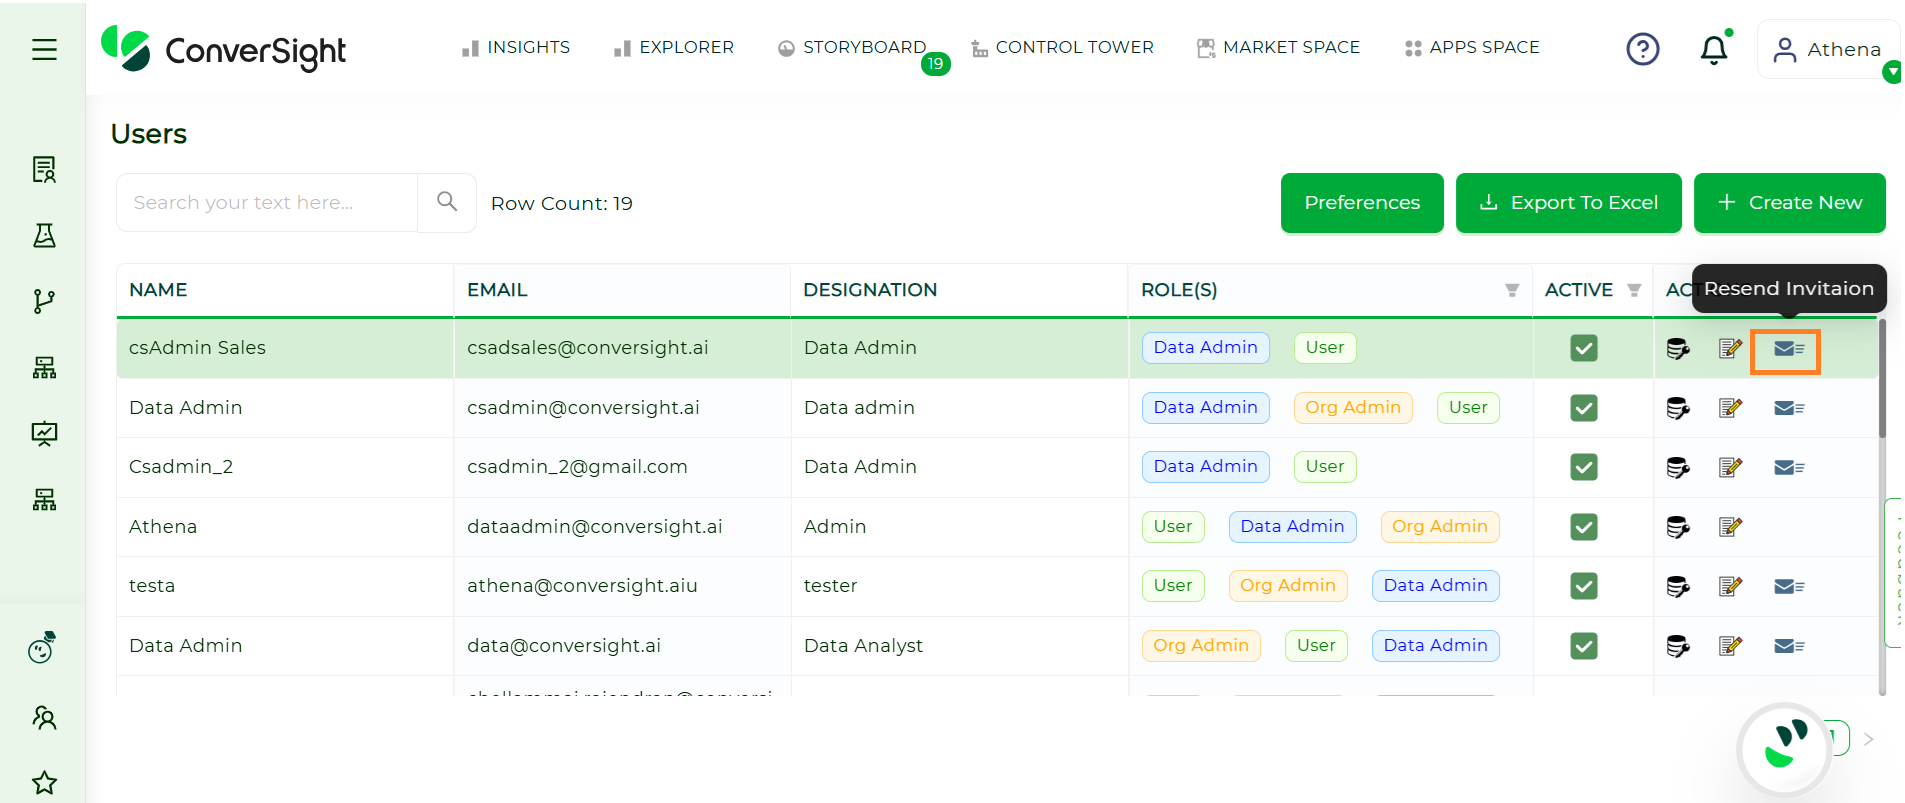Resend invitation to csadmin_2@gmail.com
The image size is (1905, 803).
1788,467
